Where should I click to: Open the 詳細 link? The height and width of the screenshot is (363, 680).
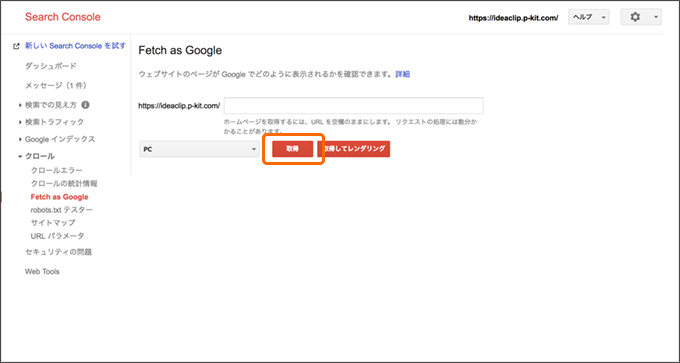pos(402,74)
